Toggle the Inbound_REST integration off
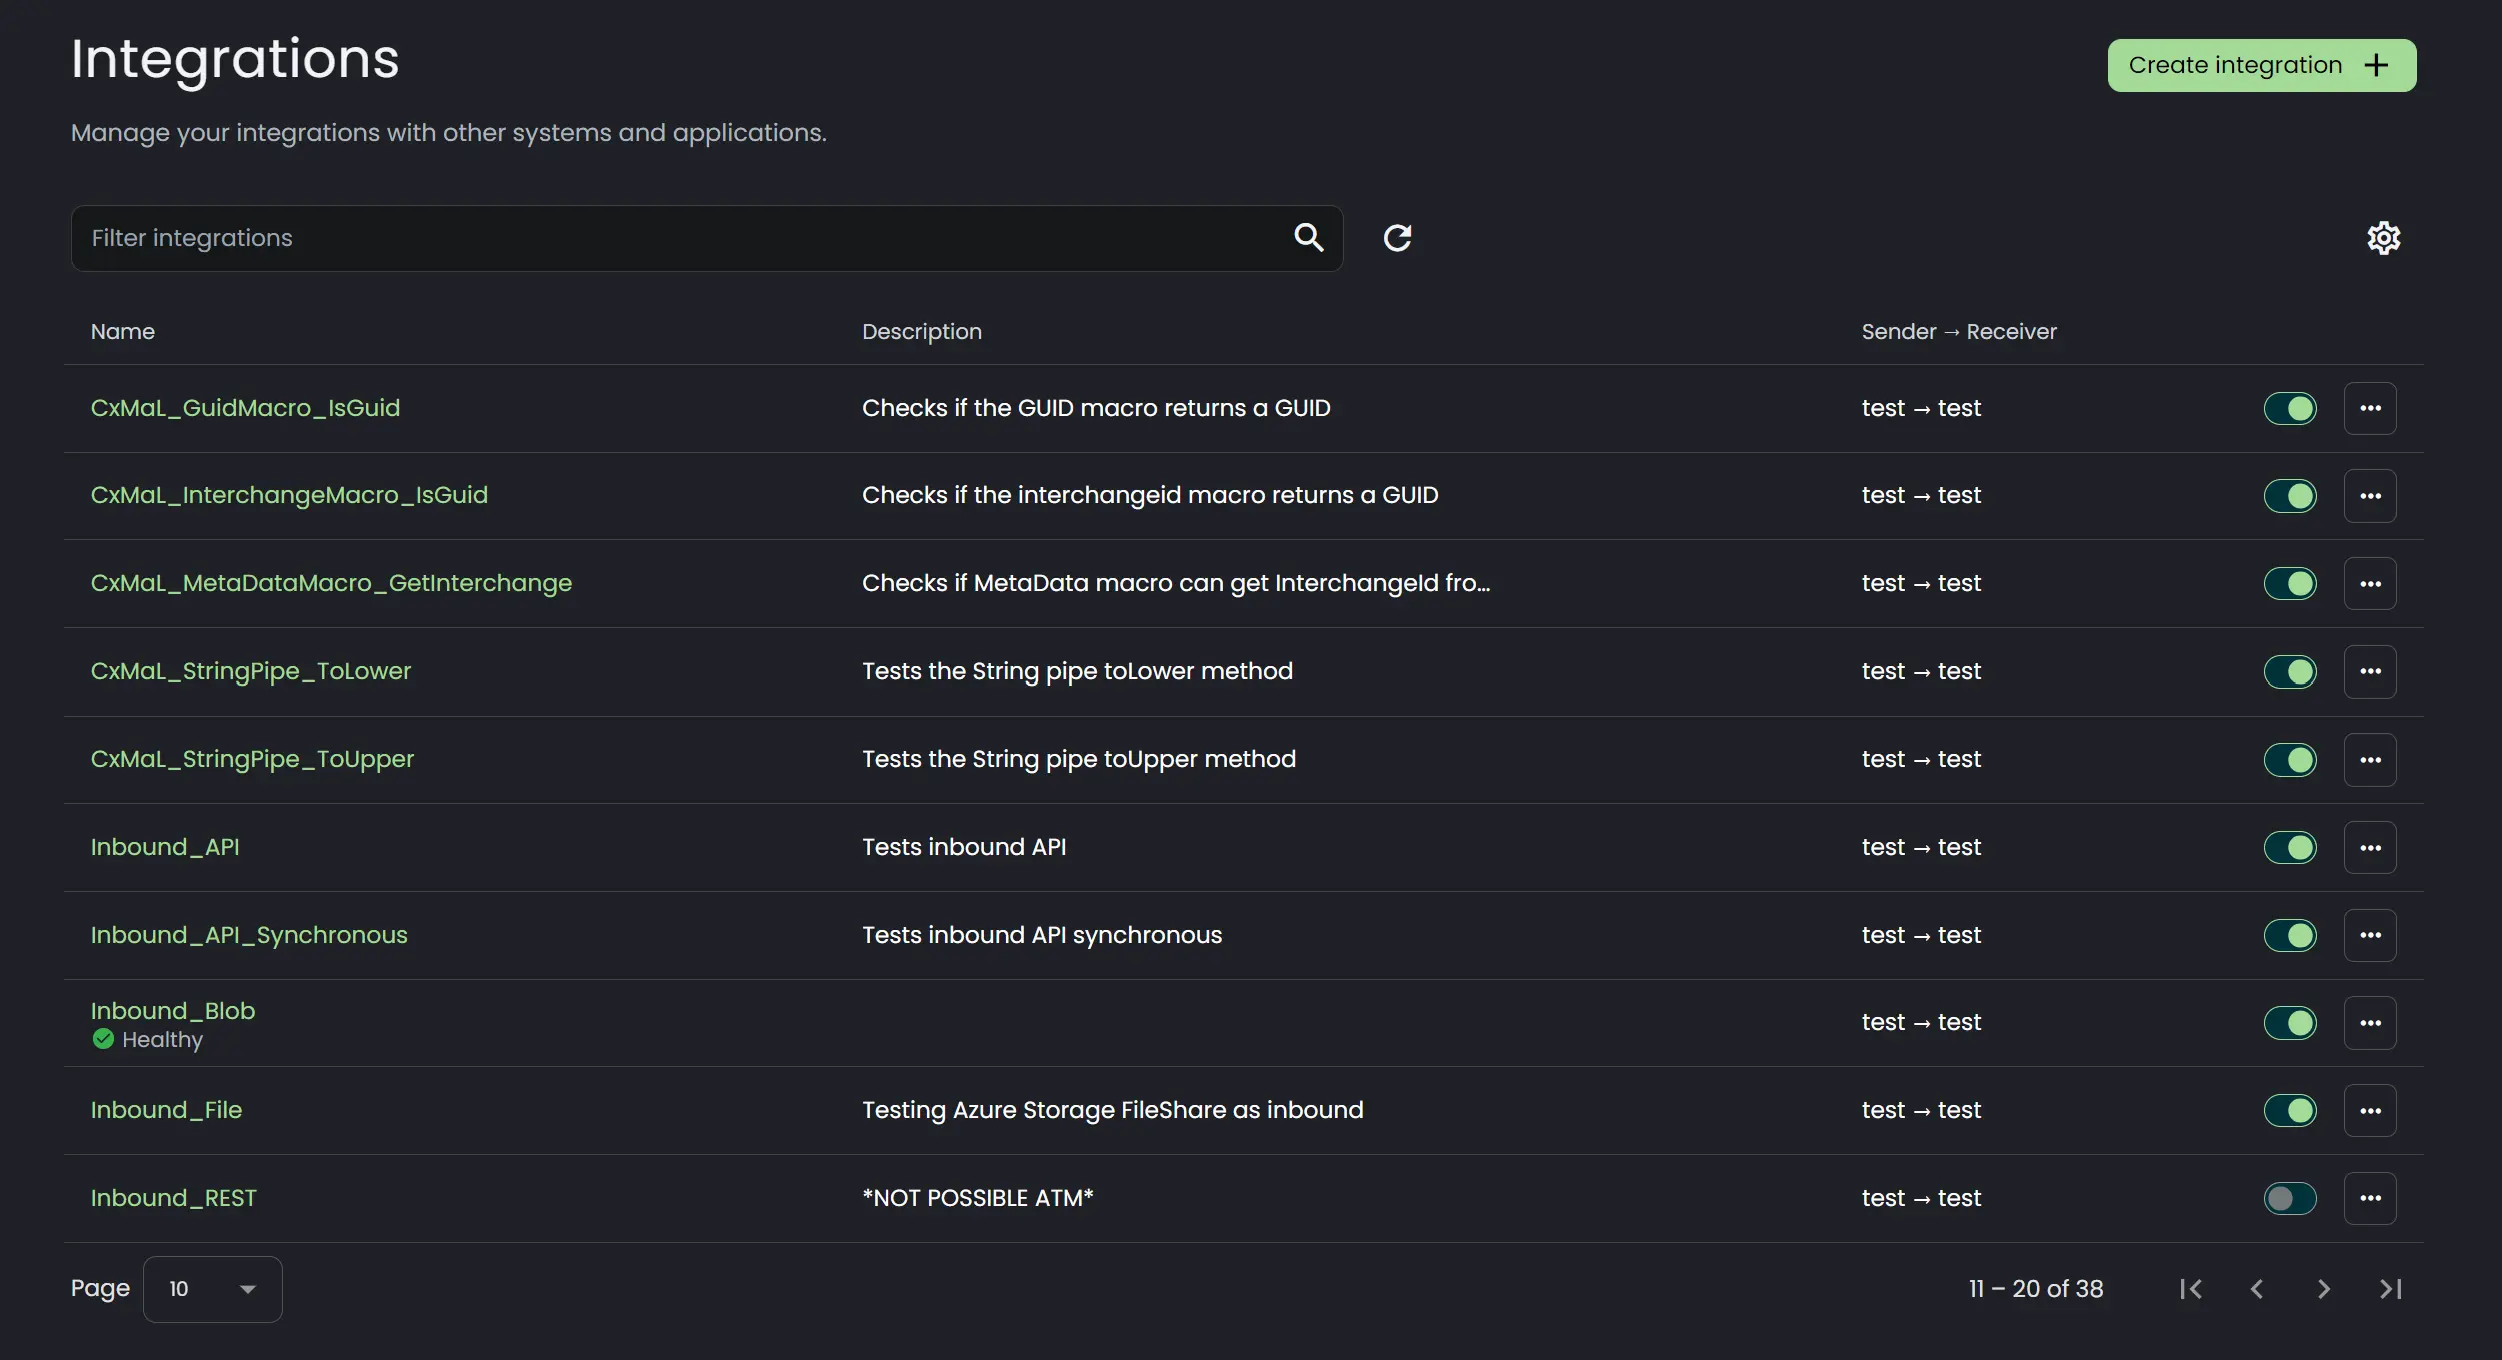 [2289, 1198]
